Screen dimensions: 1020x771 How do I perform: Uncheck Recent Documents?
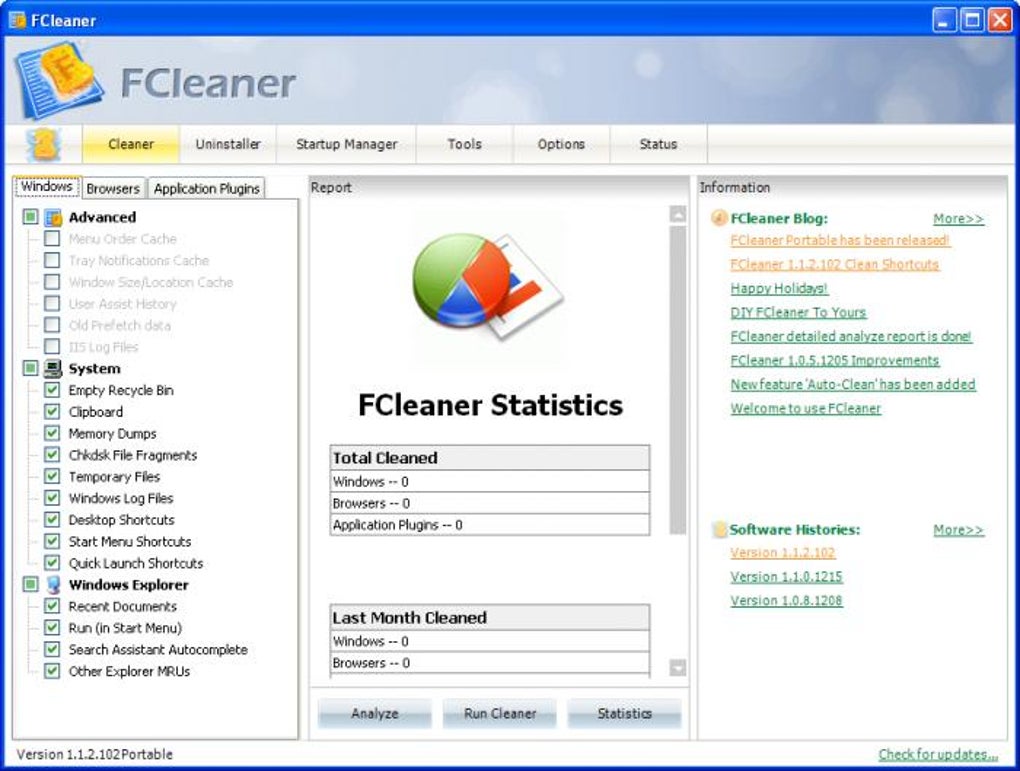point(52,606)
